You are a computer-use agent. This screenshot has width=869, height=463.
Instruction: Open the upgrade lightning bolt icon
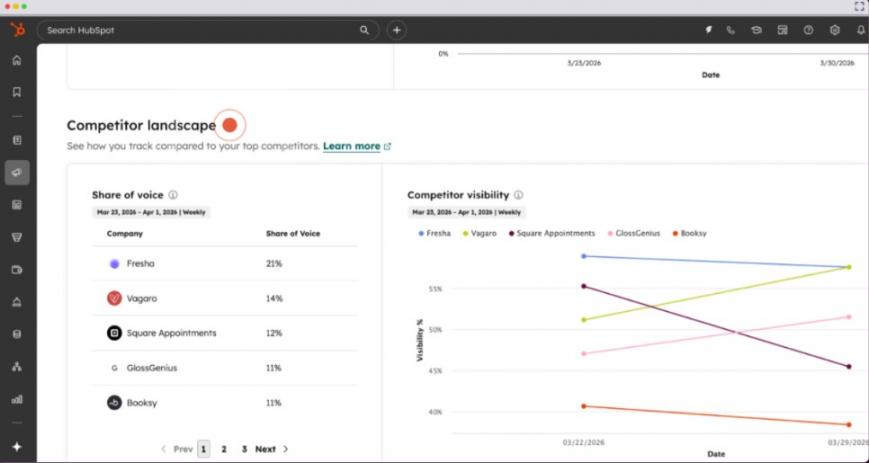(x=708, y=30)
